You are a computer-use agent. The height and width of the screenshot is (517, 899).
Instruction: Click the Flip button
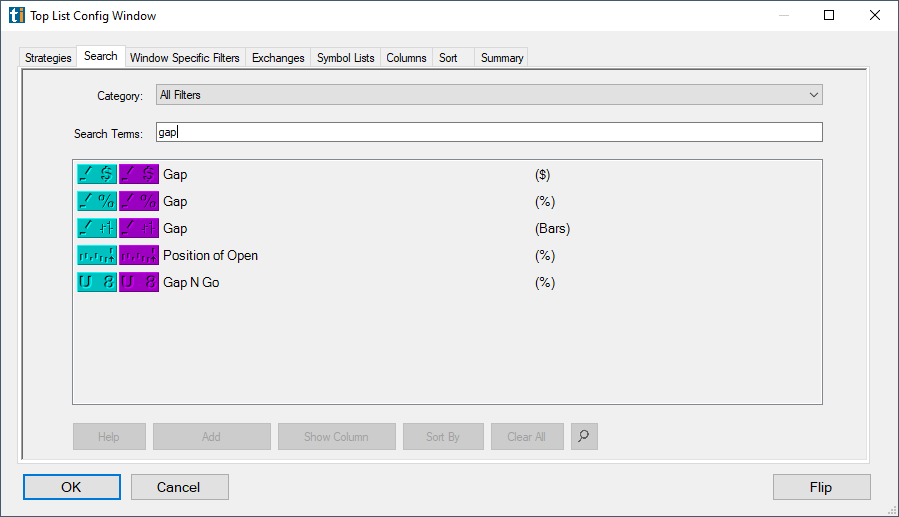coord(822,487)
